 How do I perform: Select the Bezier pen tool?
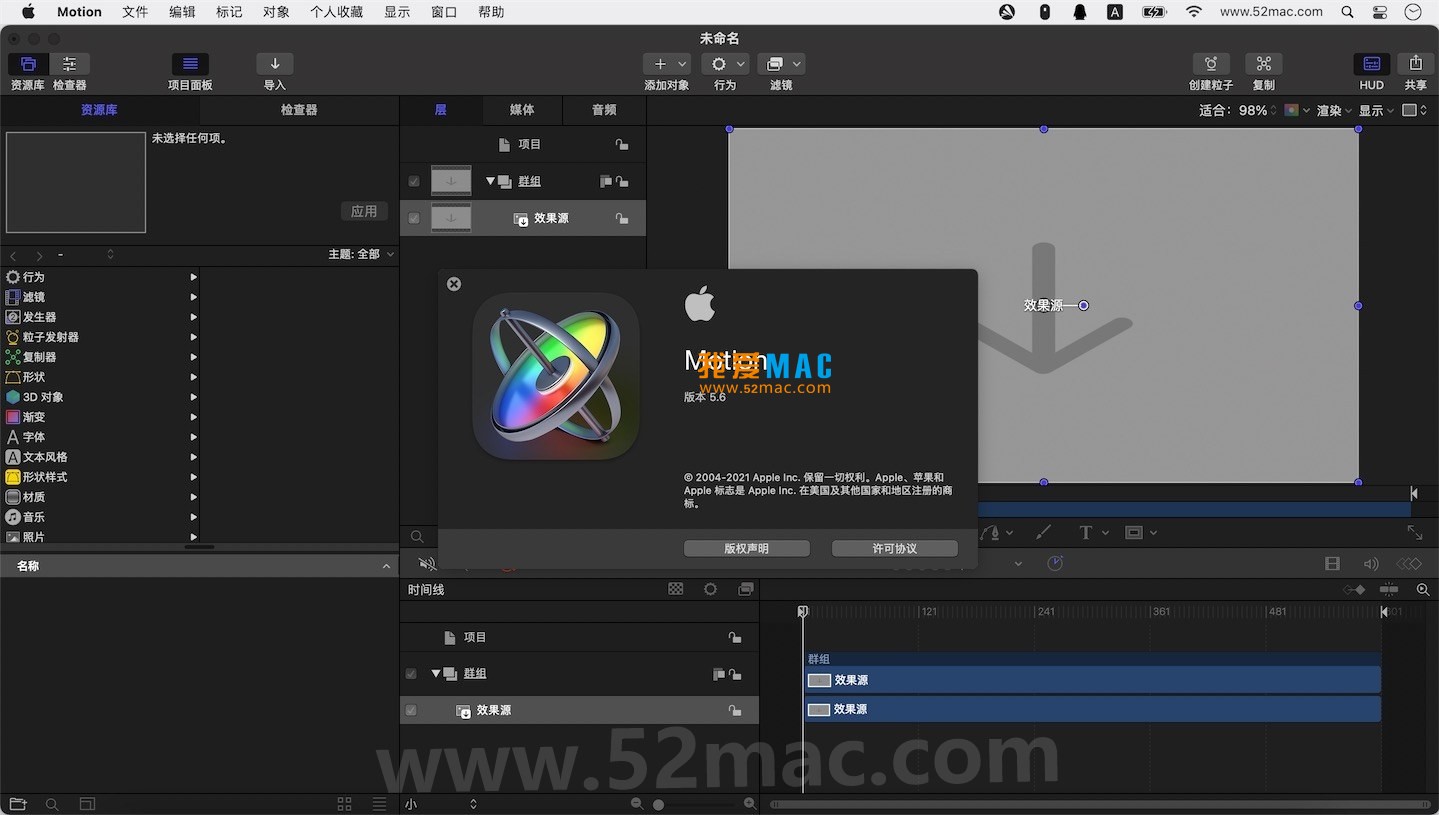click(x=990, y=533)
